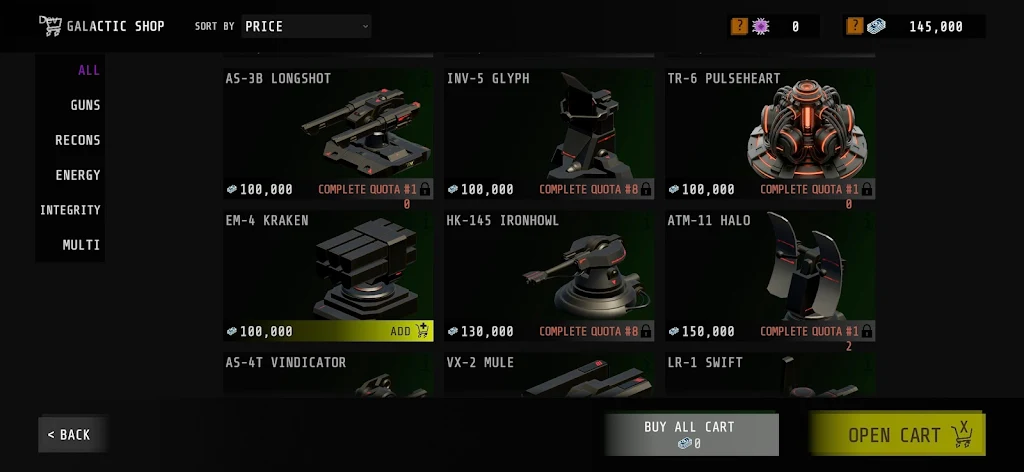Click the Buy All Cart button
The height and width of the screenshot is (472, 1024).
[x=691, y=434]
